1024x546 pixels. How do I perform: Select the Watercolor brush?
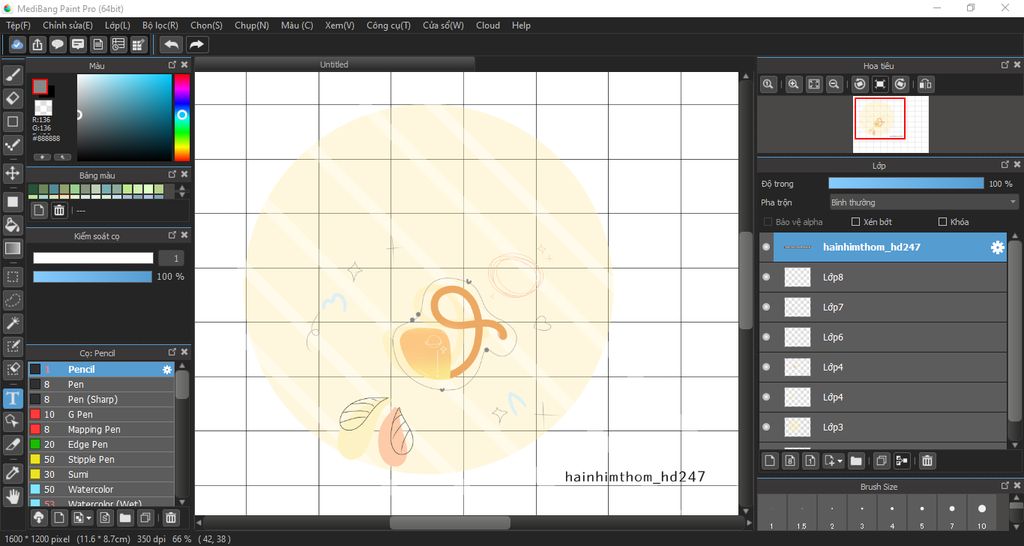pyautogui.click(x=101, y=489)
